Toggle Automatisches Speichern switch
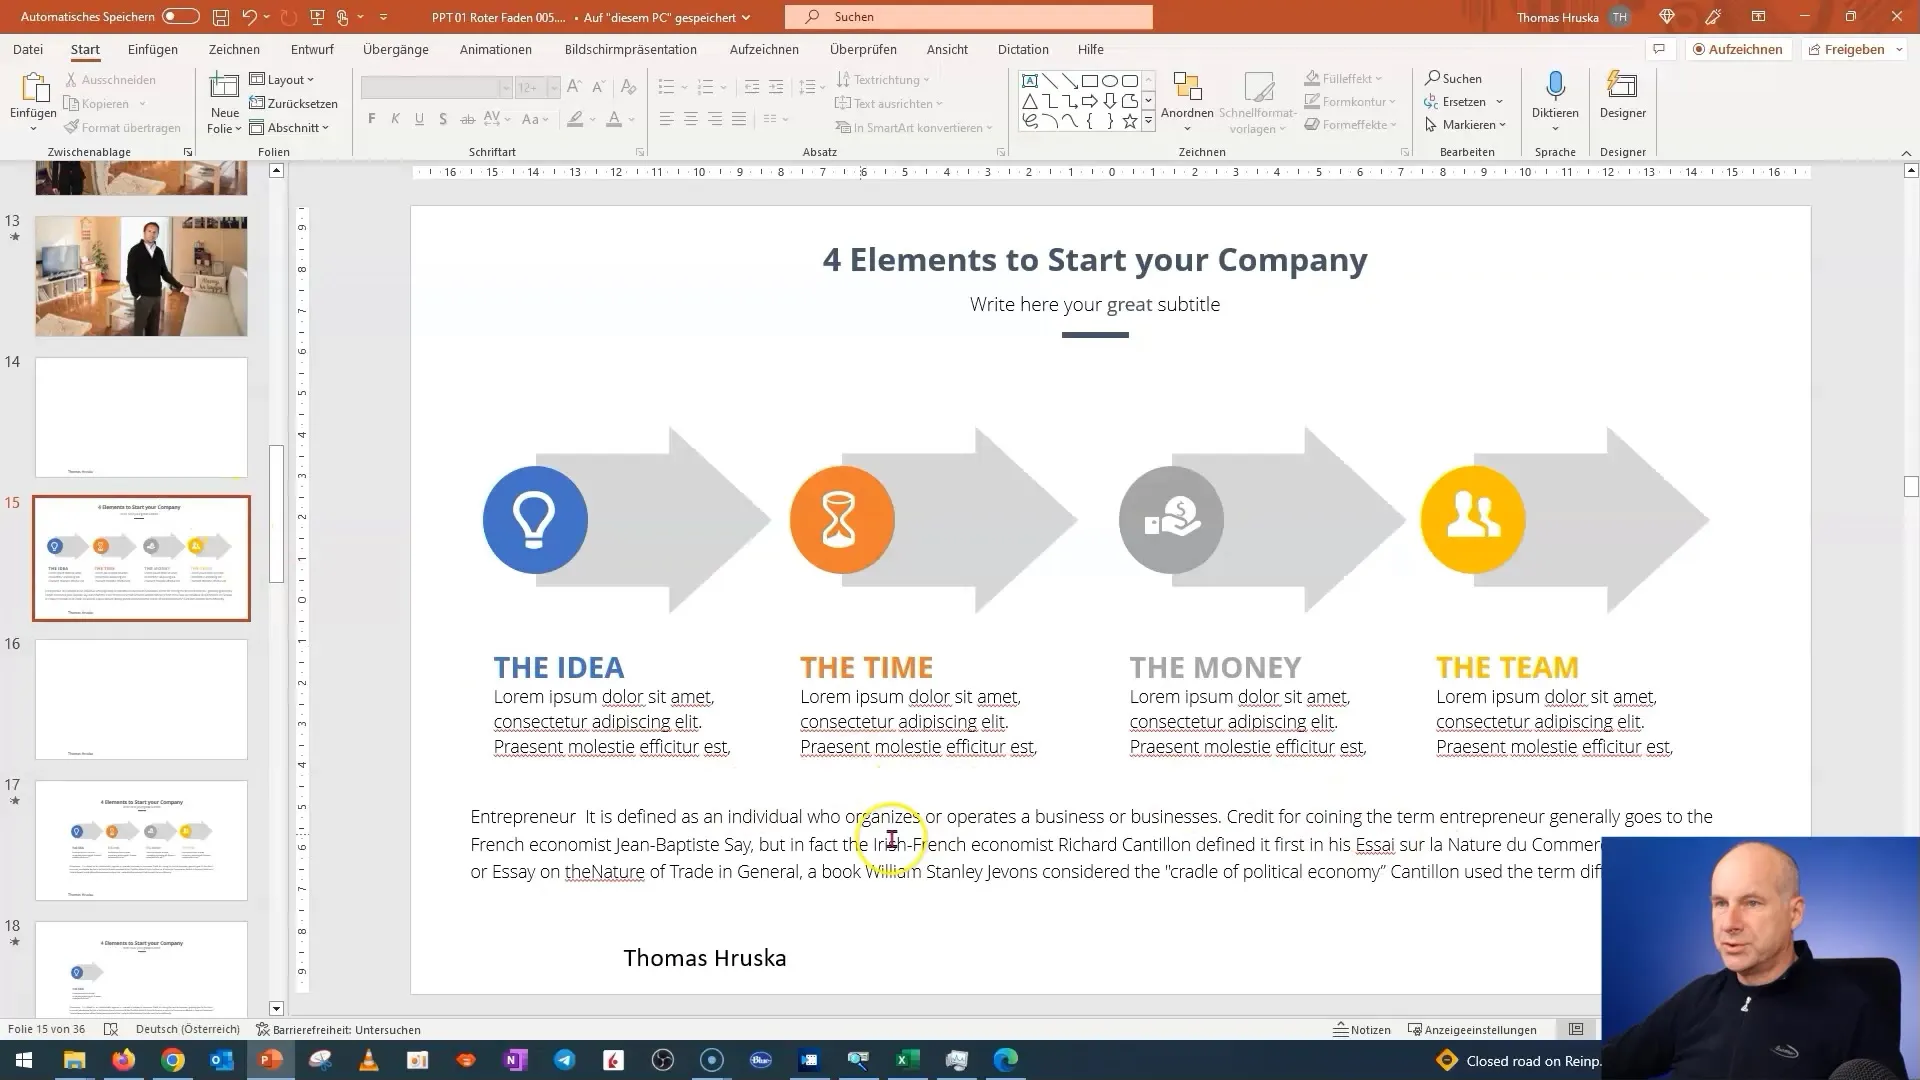Viewport: 1920px width, 1080px height. pos(182,16)
